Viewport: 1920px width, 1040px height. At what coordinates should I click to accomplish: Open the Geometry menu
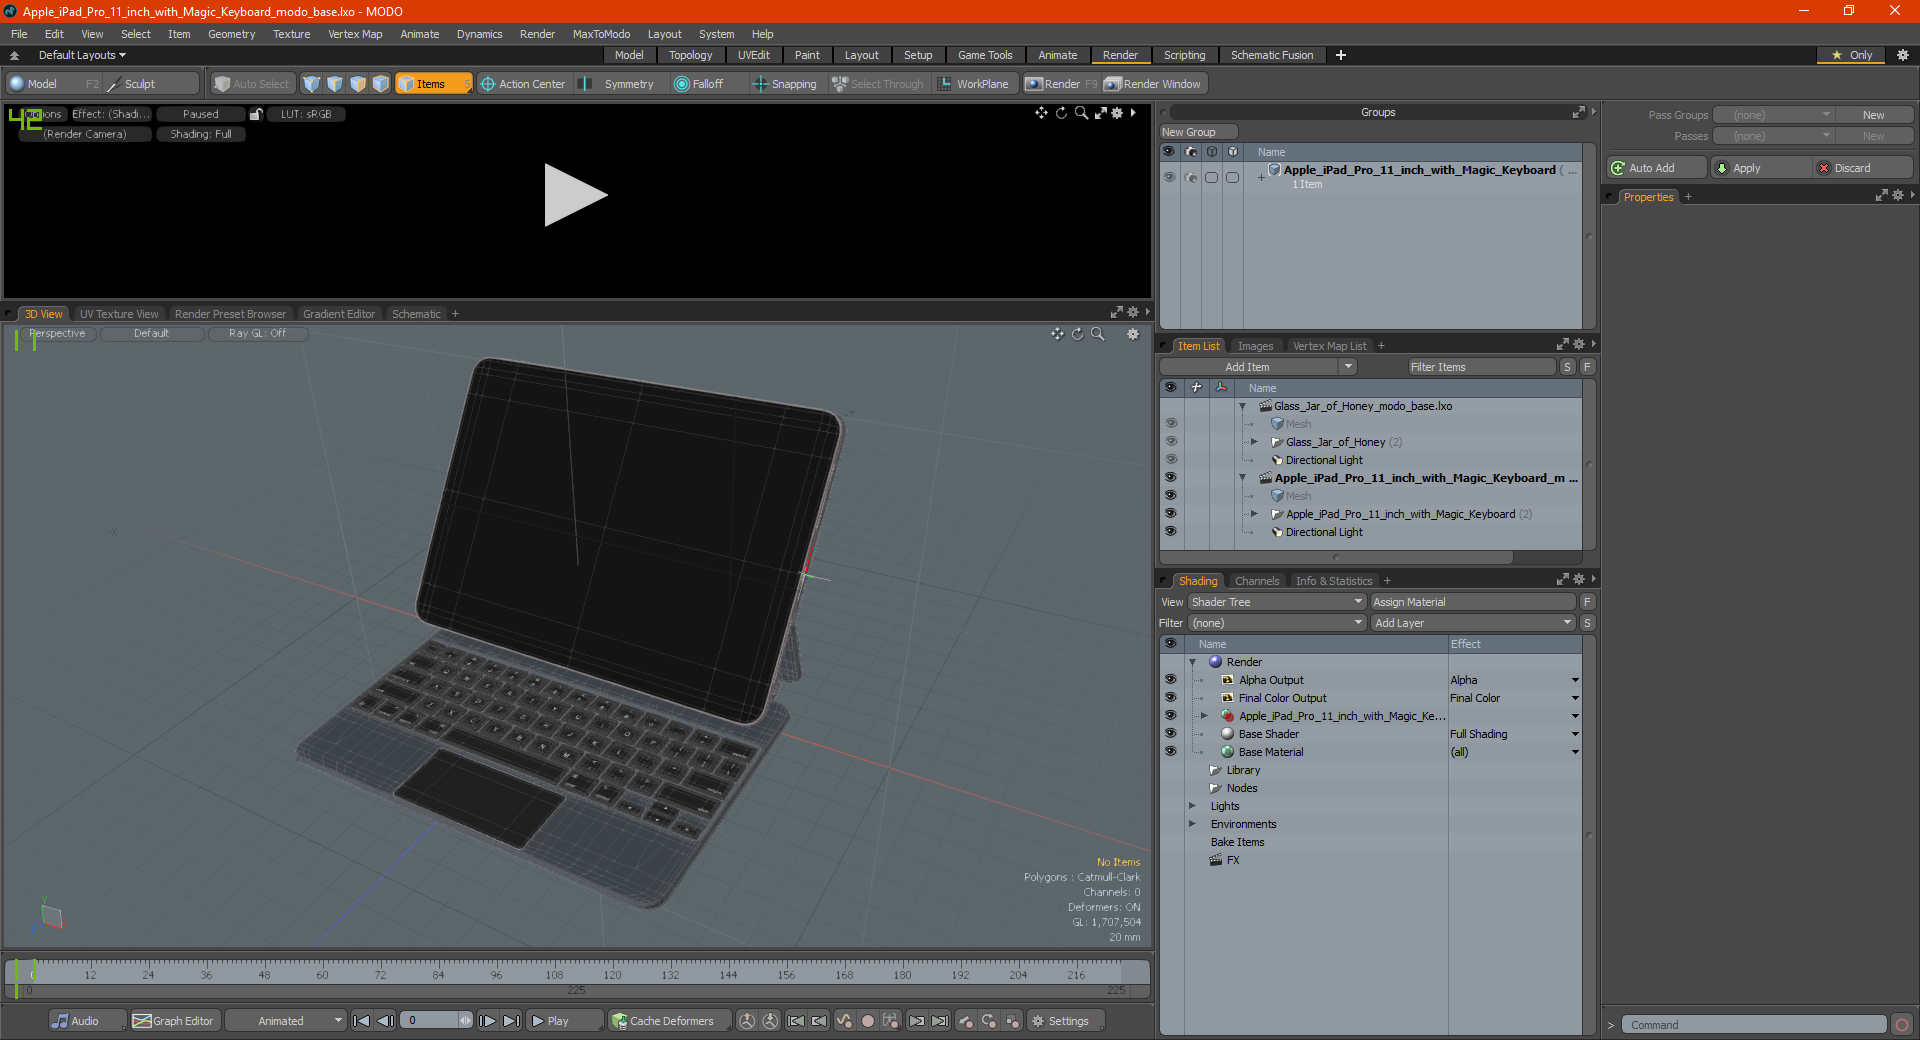[x=231, y=34]
